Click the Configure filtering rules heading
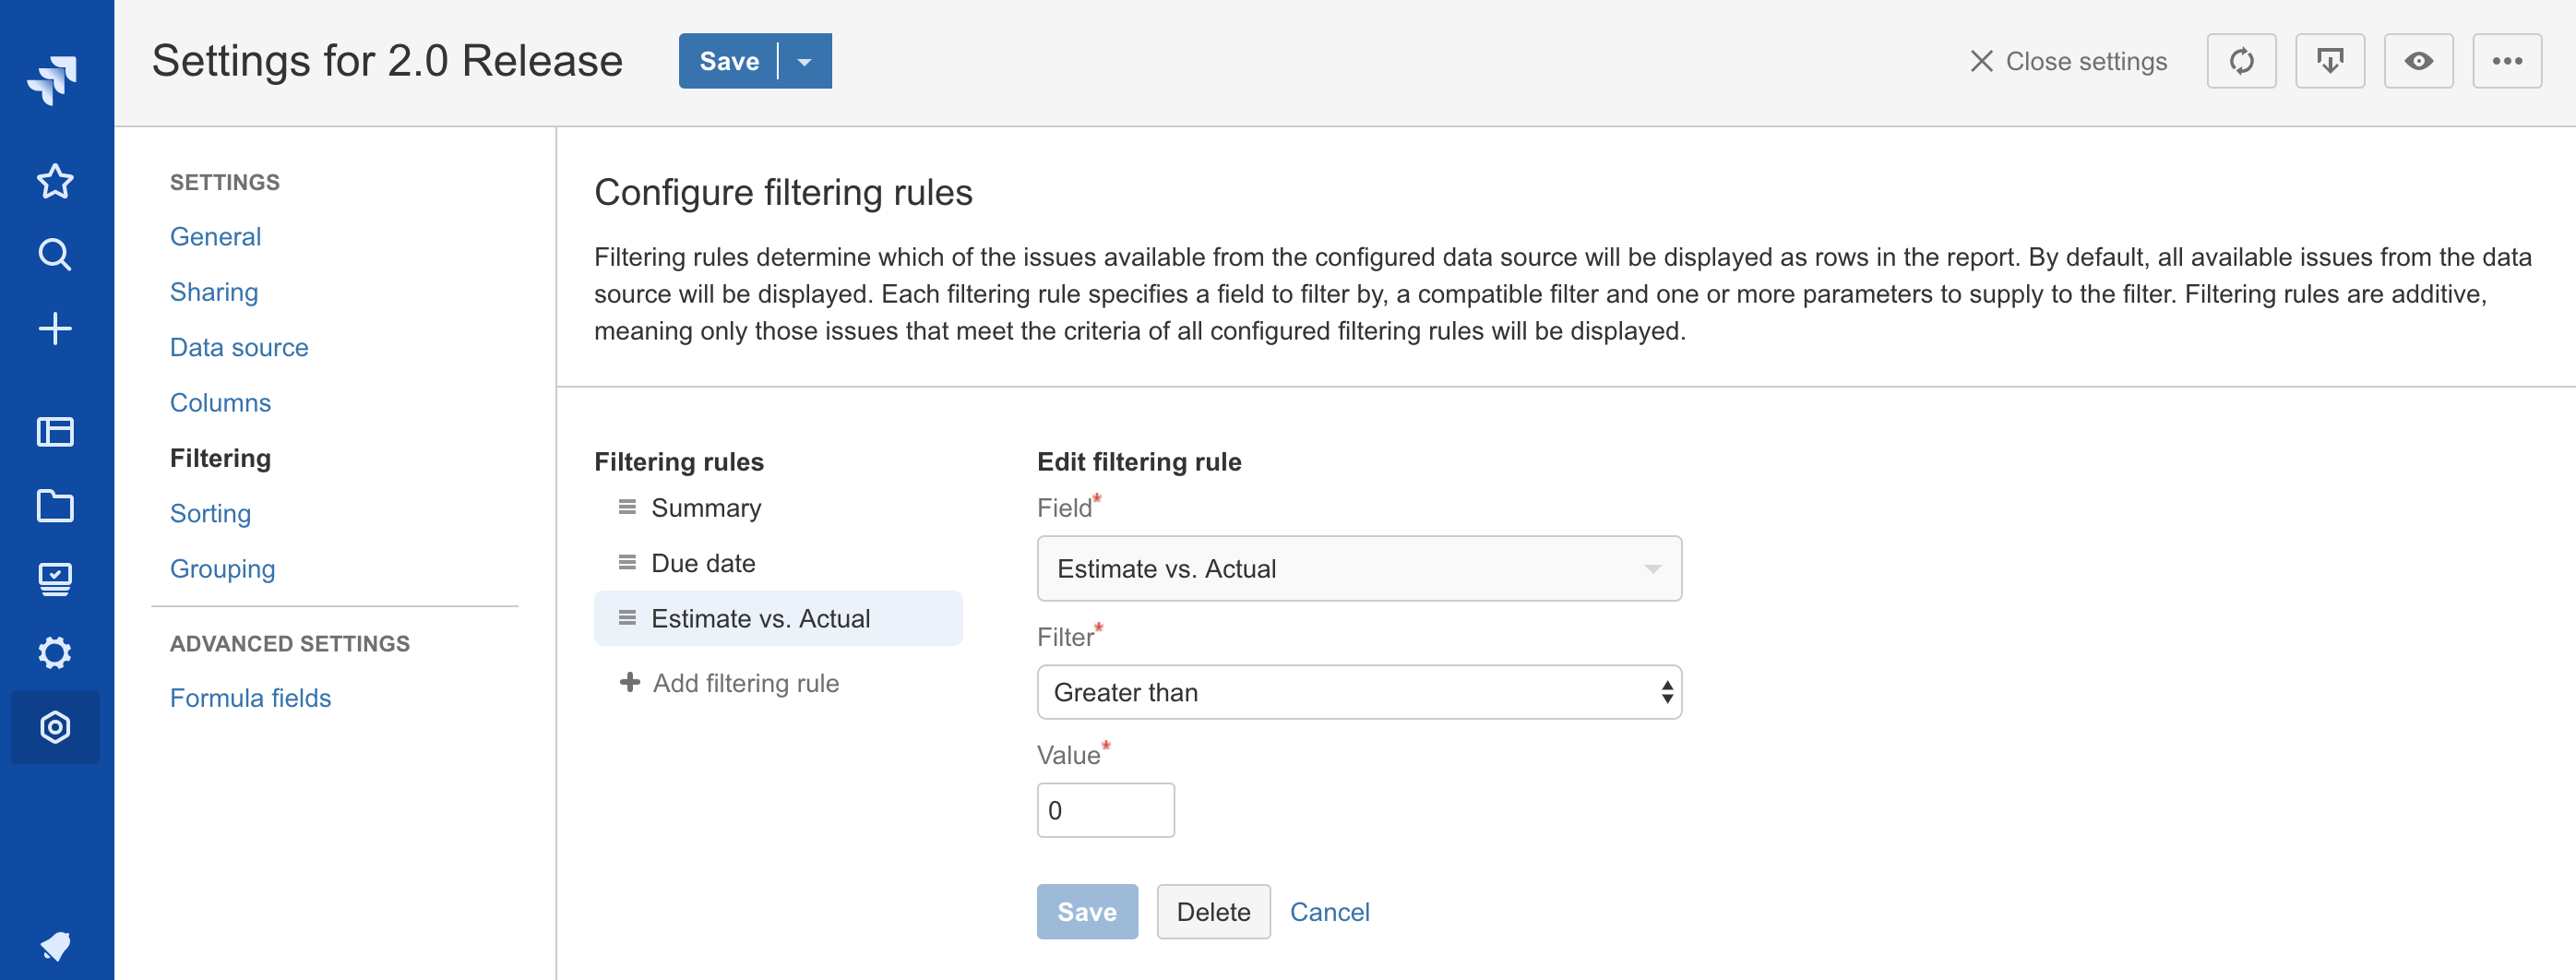The width and height of the screenshot is (2576, 980). click(x=783, y=192)
